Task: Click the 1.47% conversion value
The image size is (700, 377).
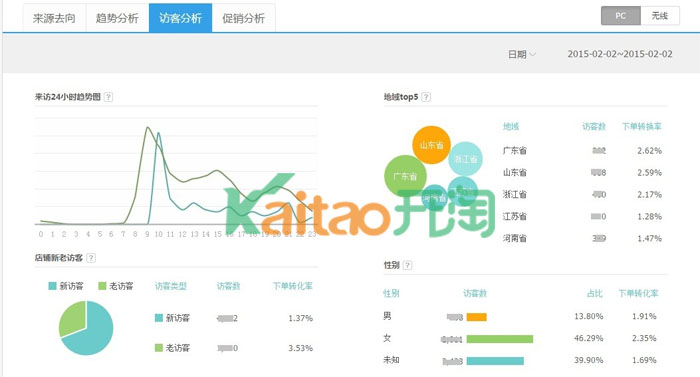Action: [x=649, y=238]
